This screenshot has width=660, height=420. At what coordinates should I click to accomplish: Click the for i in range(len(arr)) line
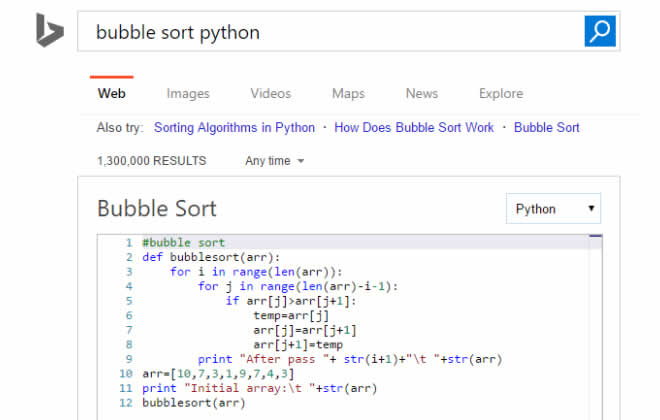[x=256, y=272]
